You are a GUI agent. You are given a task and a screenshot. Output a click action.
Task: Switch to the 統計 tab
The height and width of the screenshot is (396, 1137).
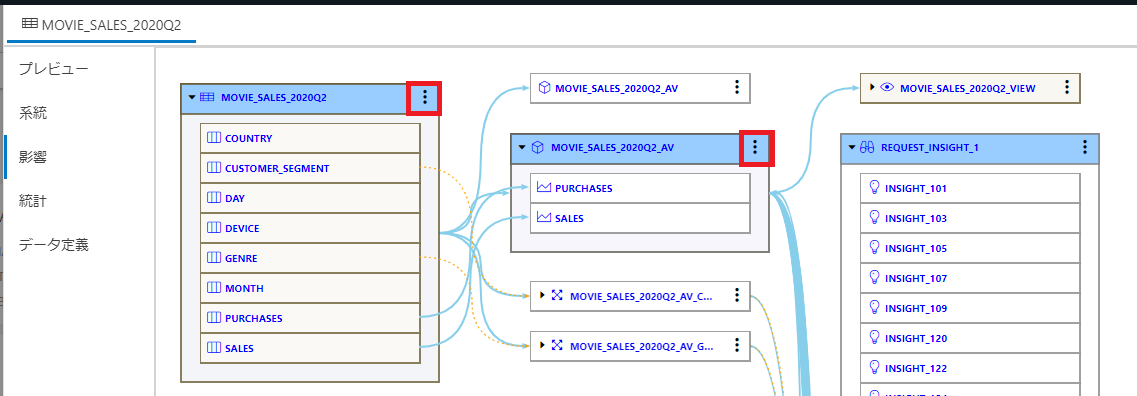(33, 201)
